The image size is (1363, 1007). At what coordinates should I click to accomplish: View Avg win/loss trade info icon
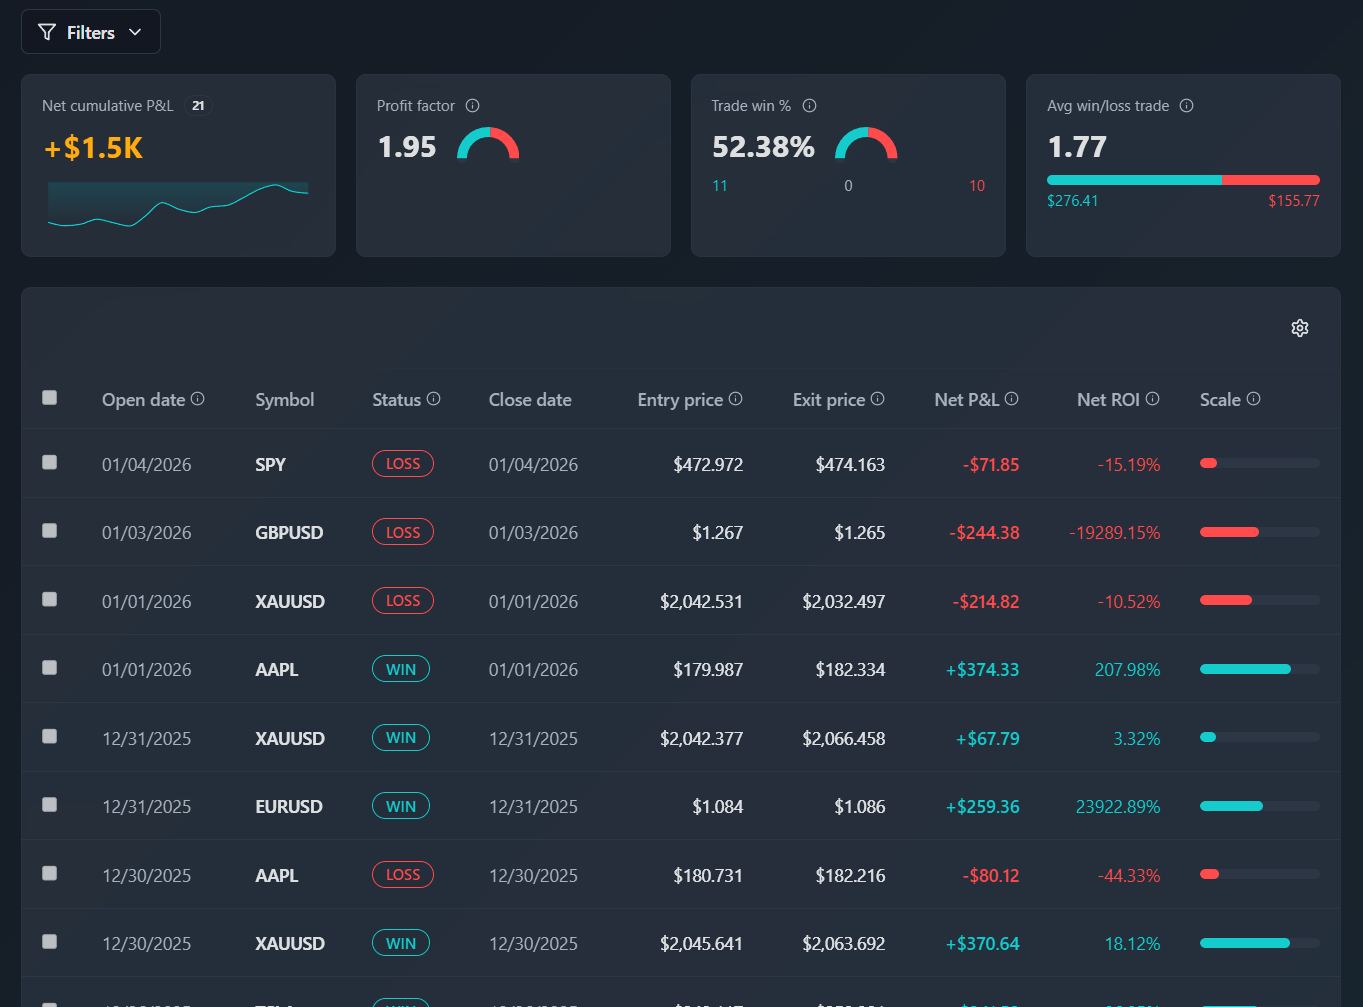pos(1186,105)
